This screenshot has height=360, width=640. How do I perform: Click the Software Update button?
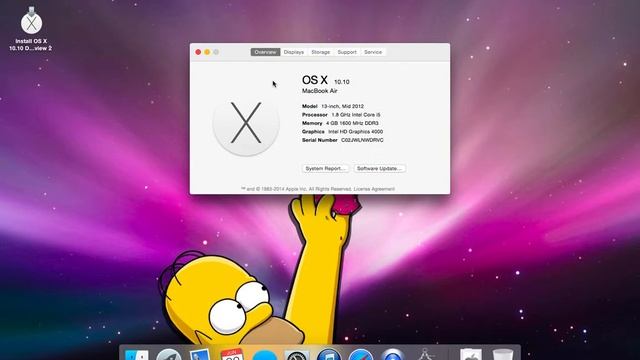[x=379, y=169]
